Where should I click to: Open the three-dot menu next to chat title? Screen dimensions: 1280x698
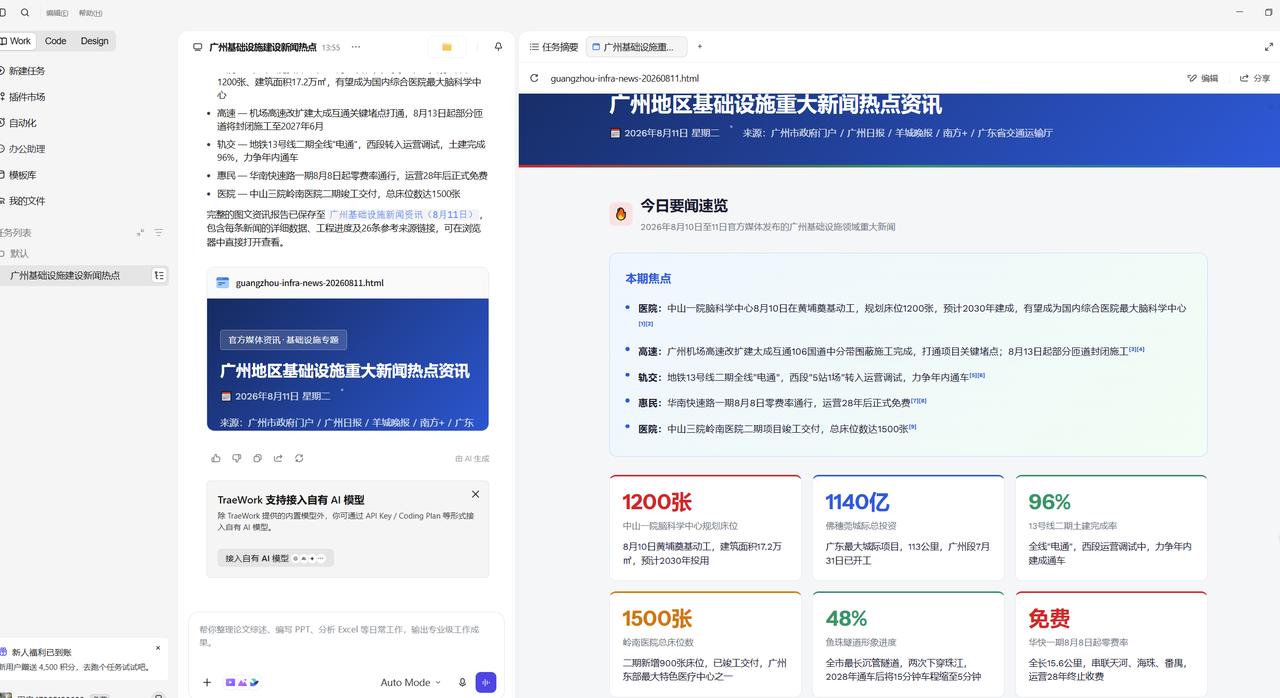click(356, 47)
